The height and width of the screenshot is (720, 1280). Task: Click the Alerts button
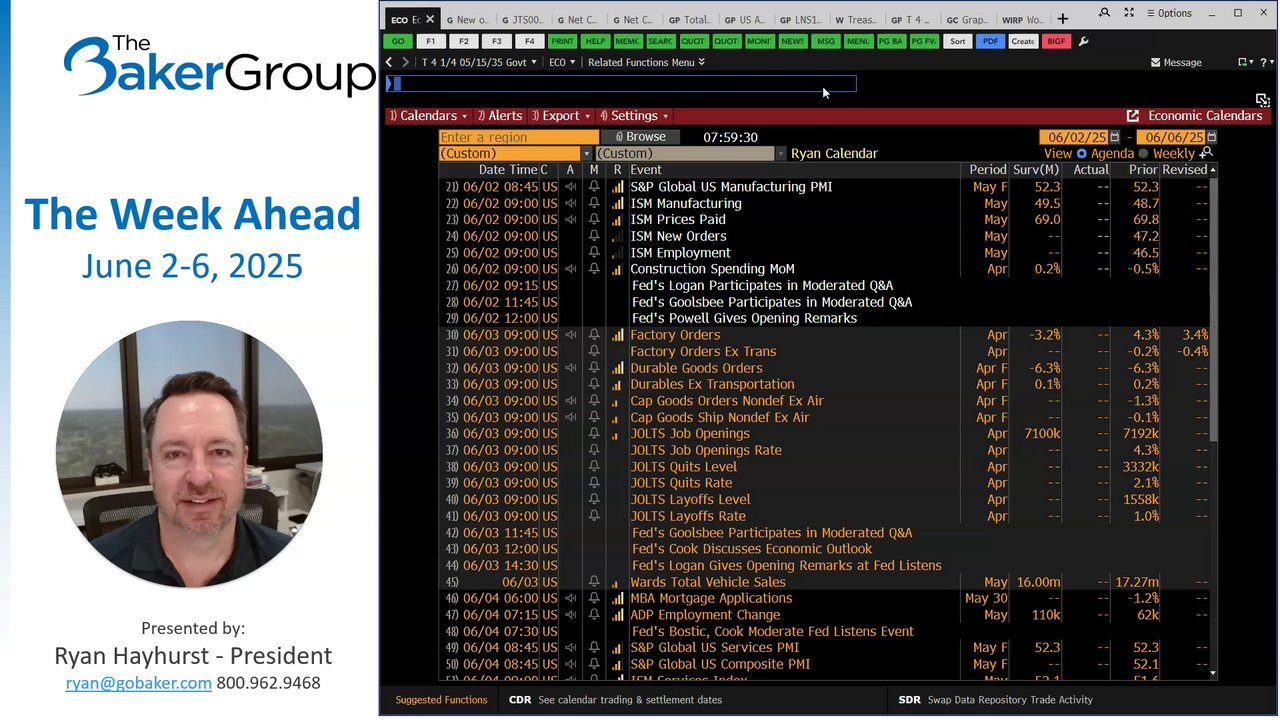pos(500,116)
